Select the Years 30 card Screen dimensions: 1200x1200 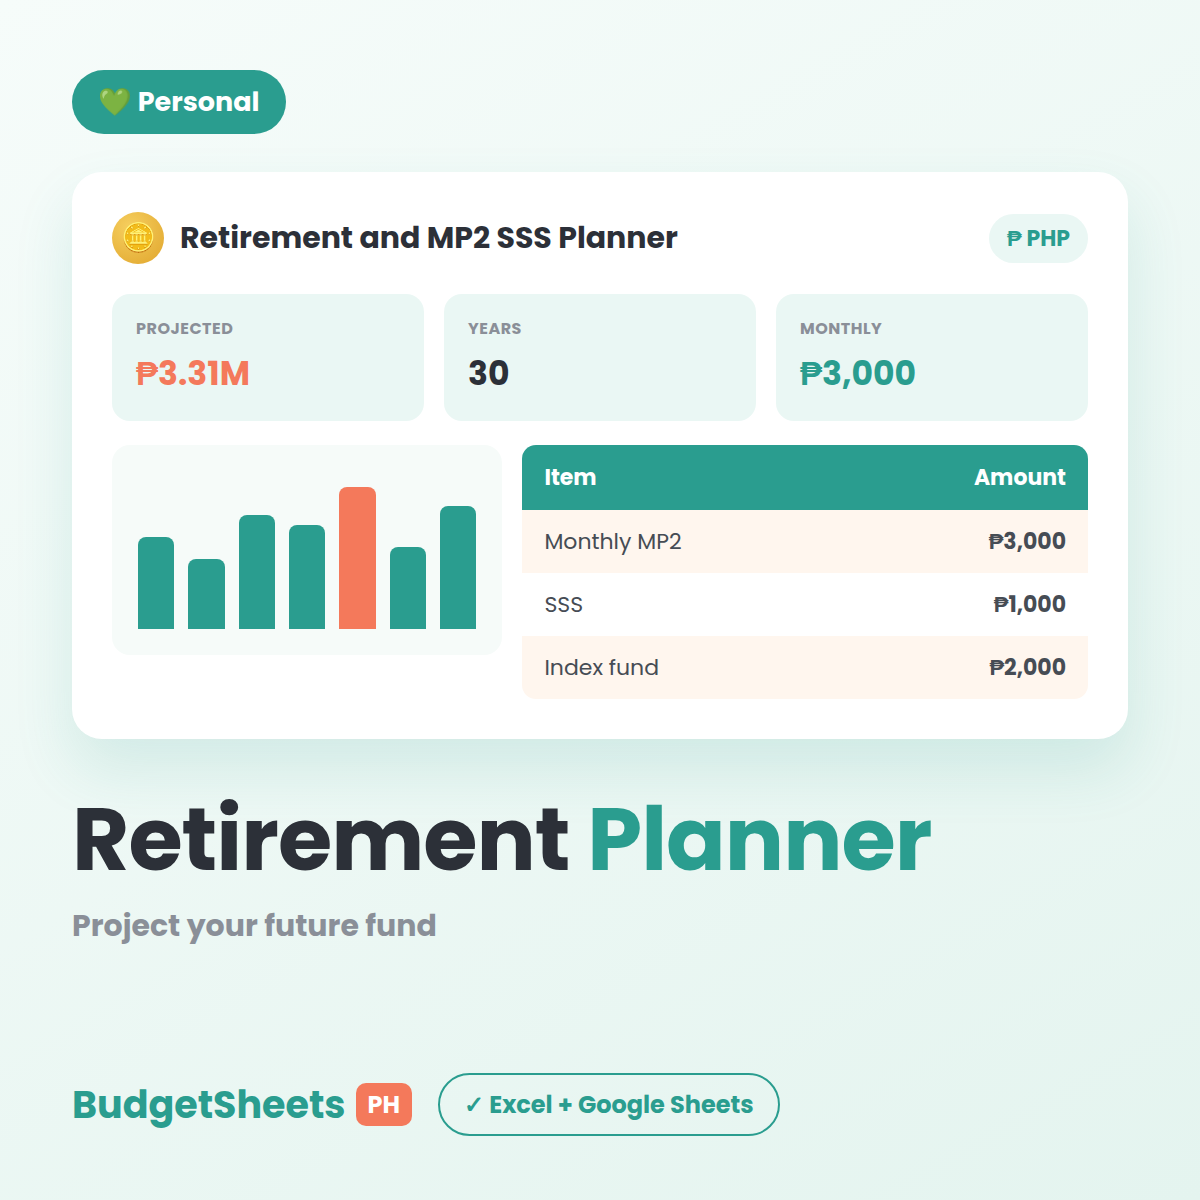(x=600, y=357)
